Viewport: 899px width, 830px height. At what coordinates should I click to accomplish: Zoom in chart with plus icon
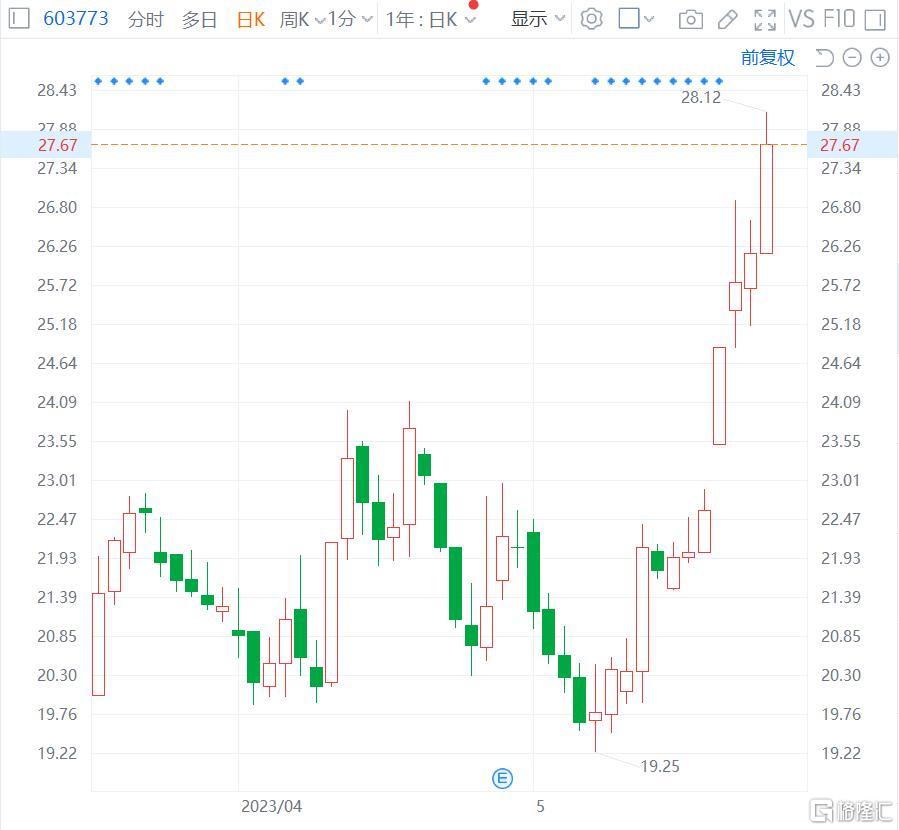click(880, 58)
